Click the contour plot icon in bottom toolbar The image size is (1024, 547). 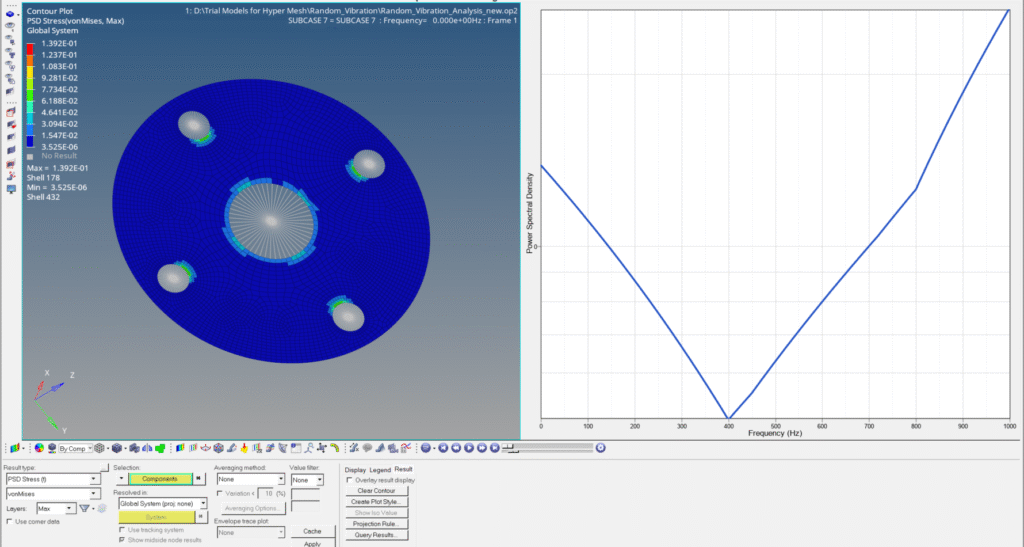[x=14, y=448]
